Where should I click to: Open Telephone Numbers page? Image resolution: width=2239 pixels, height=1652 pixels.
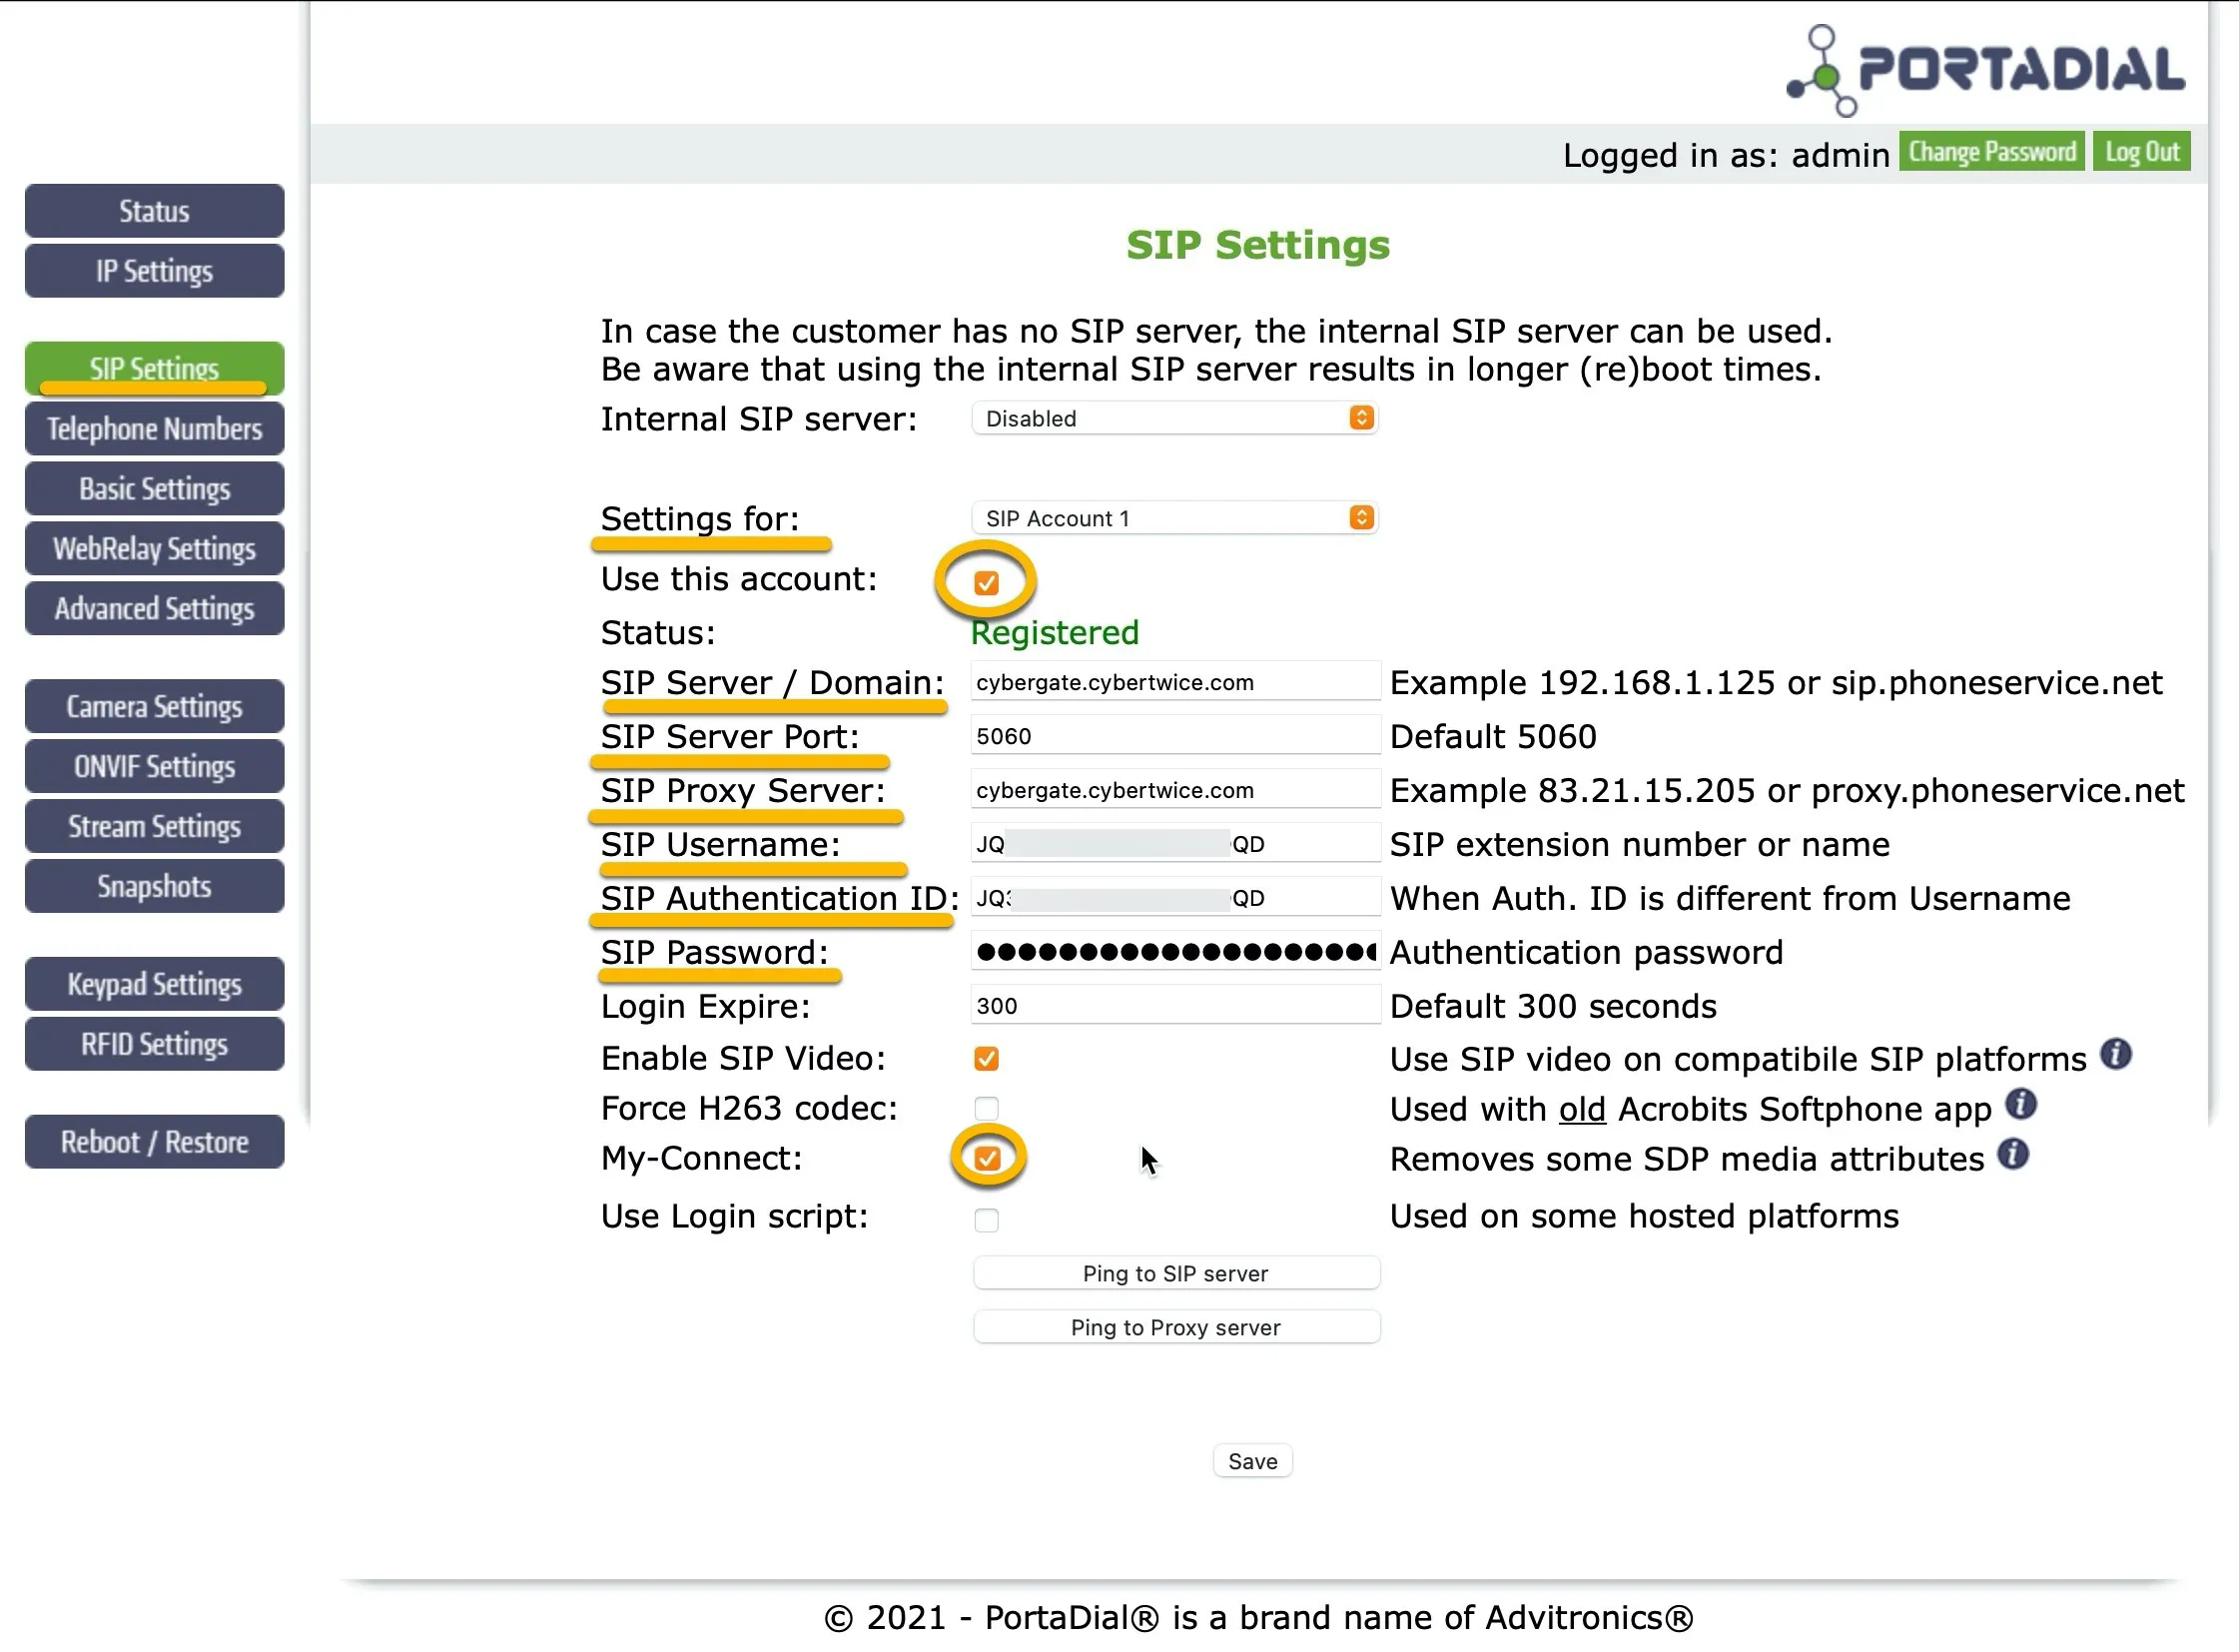click(x=155, y=429)
